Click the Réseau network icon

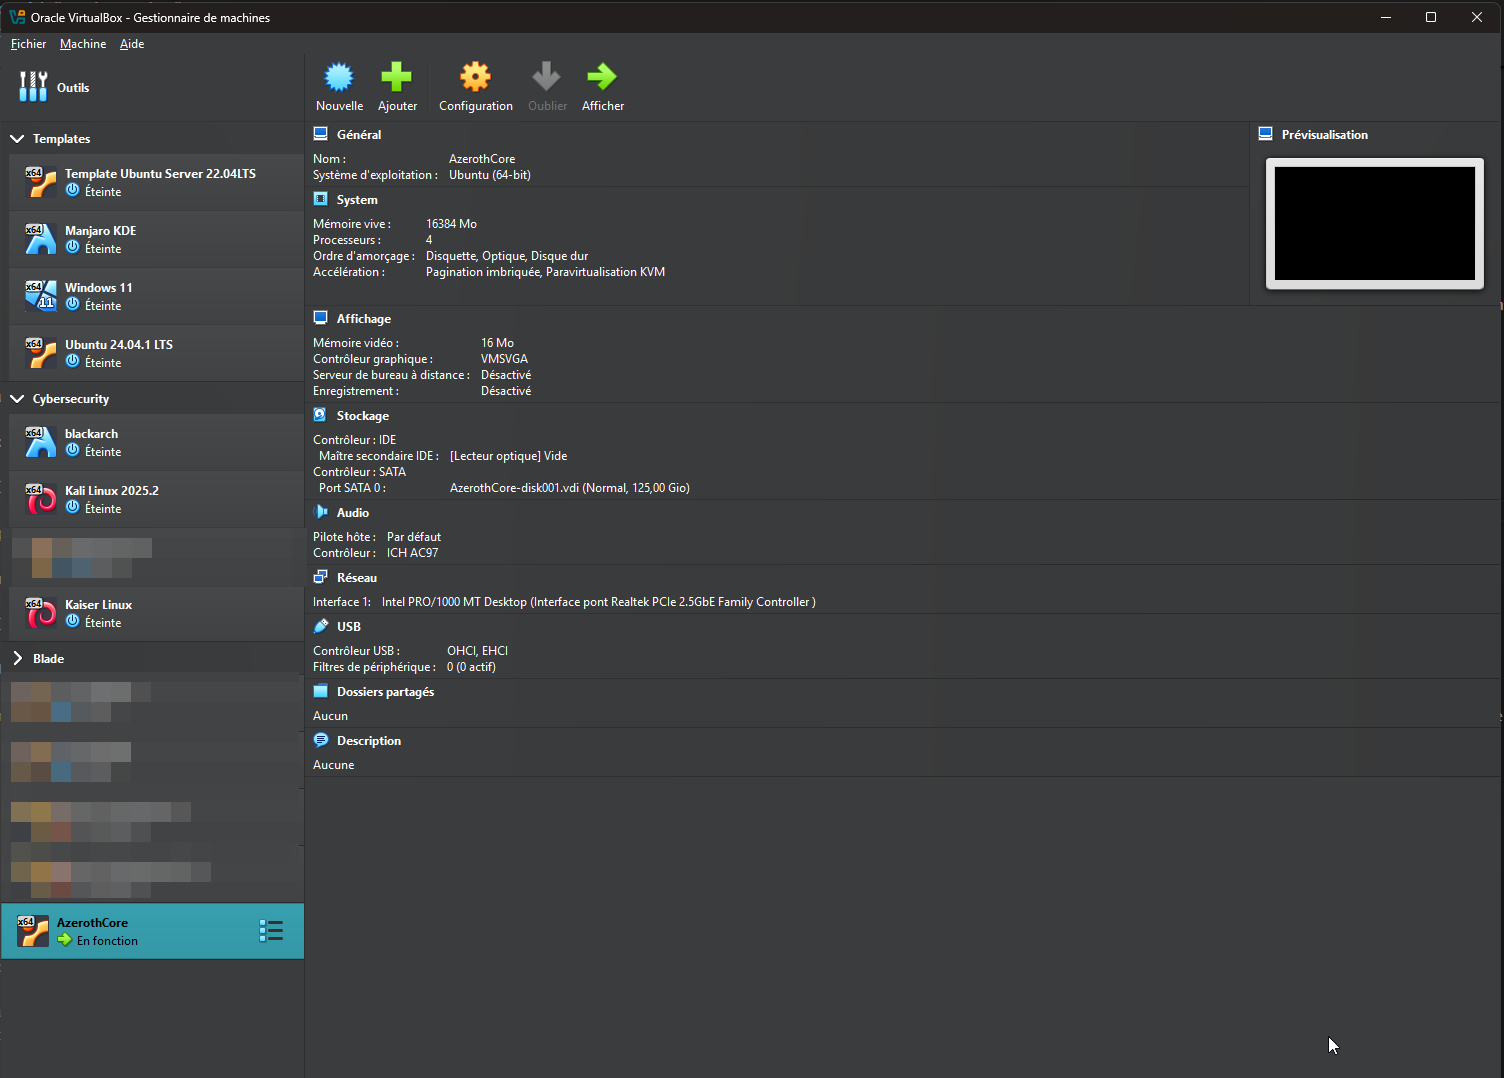(320, 577)
